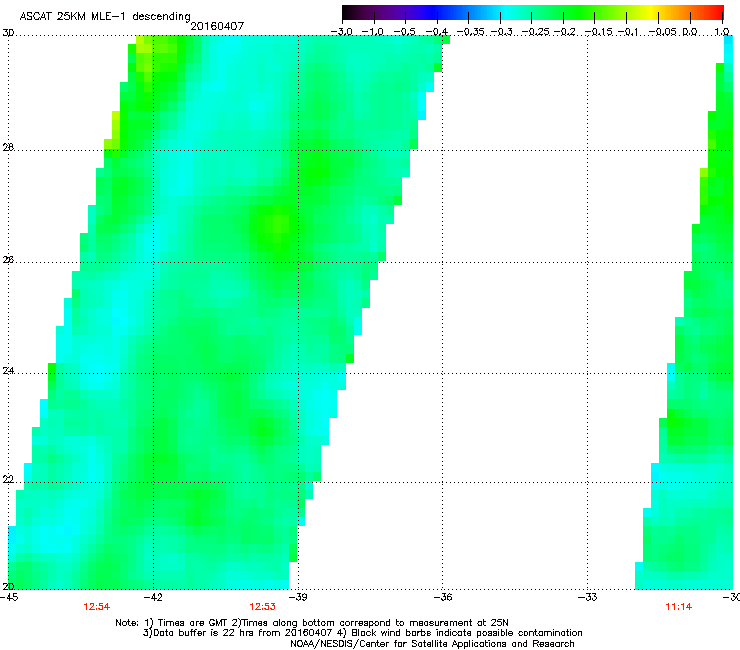Select the -0.5 color scale label
Screen dimensions: 740x650
[x=404, y=32]
